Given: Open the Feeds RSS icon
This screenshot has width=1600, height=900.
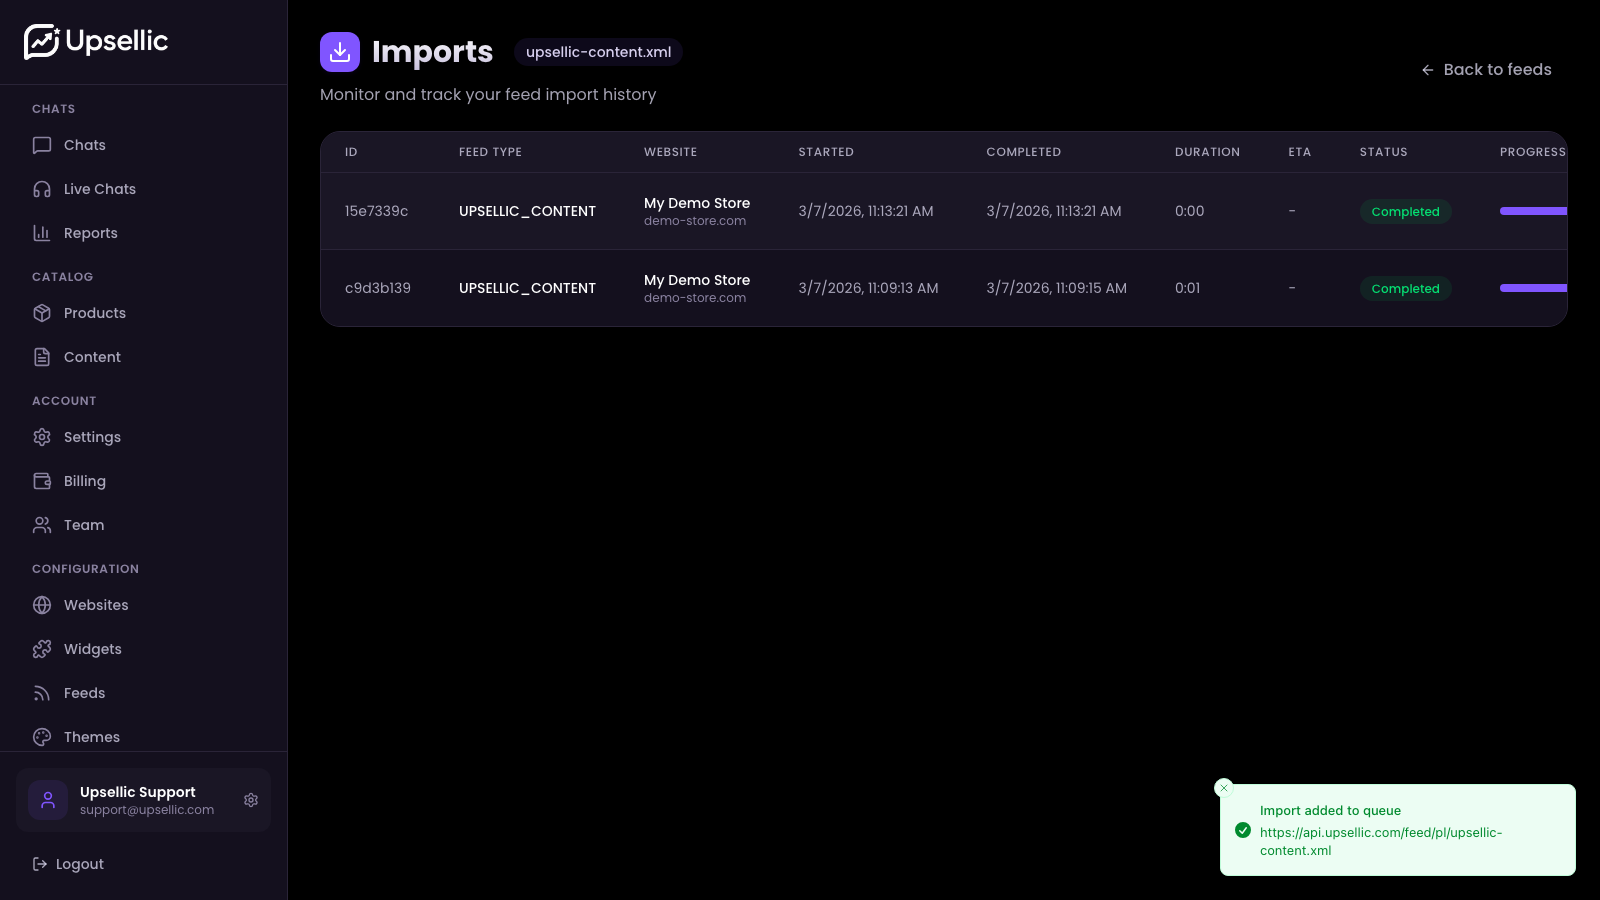Looking at the screenshot, I should [x=41, y=693].
